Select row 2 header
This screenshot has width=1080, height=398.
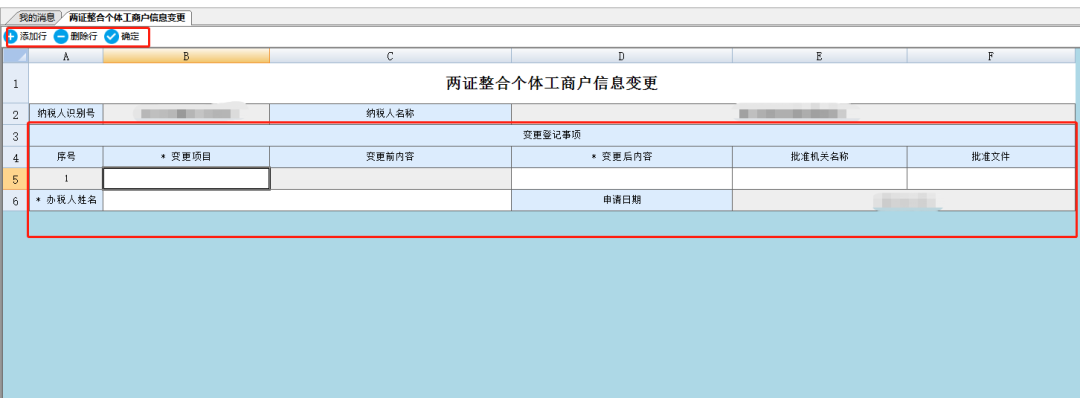pyautogui.click(x=15, y=114)
